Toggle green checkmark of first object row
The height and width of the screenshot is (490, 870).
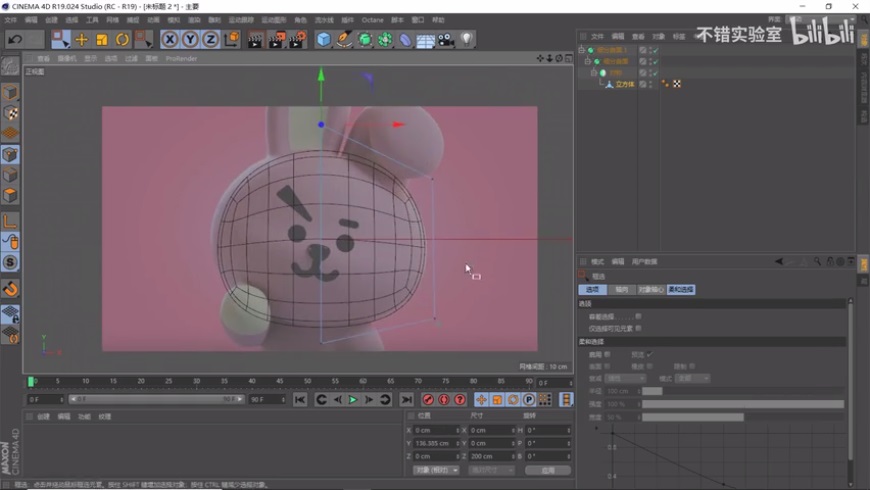point(655,50)
